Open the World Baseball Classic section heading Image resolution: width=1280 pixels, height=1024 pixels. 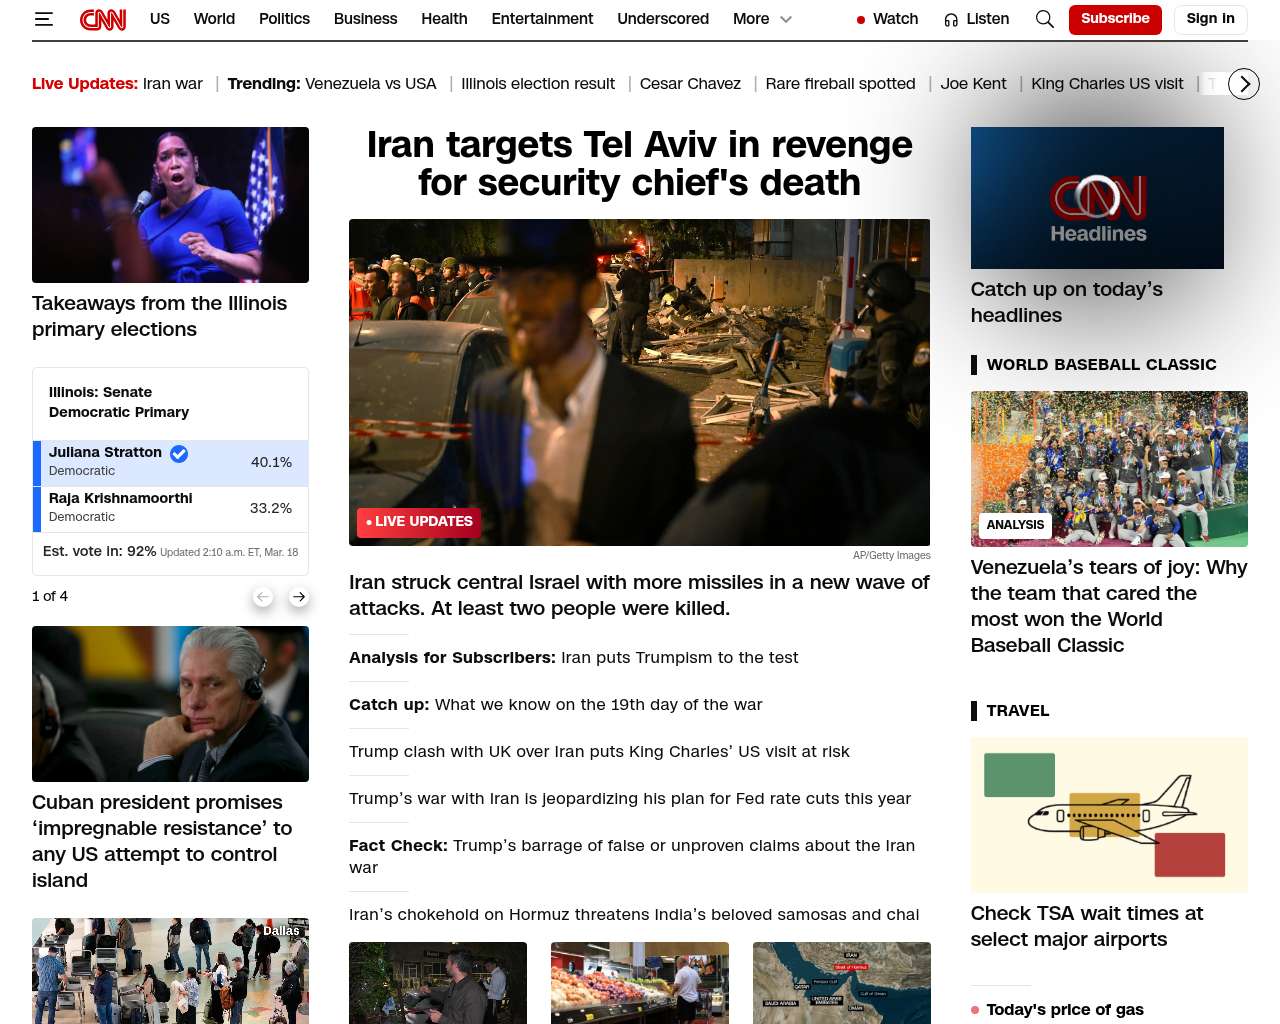click(1101, 365)
